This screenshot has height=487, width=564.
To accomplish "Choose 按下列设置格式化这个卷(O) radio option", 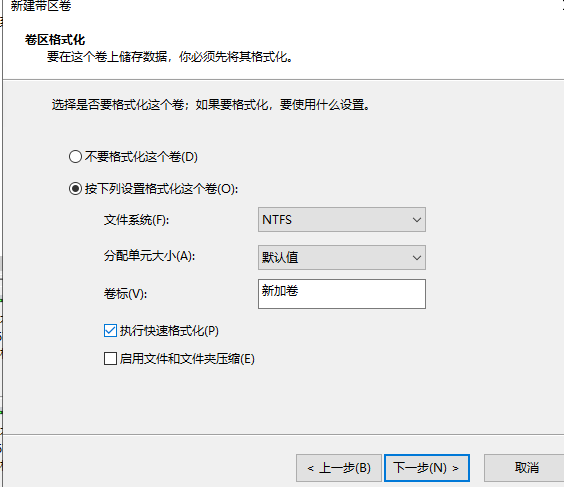I will point(75,189).
